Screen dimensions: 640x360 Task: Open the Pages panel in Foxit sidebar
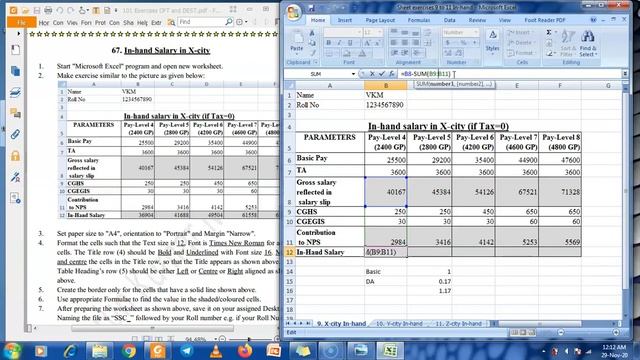pyautogui.click(x=15, y=71)
